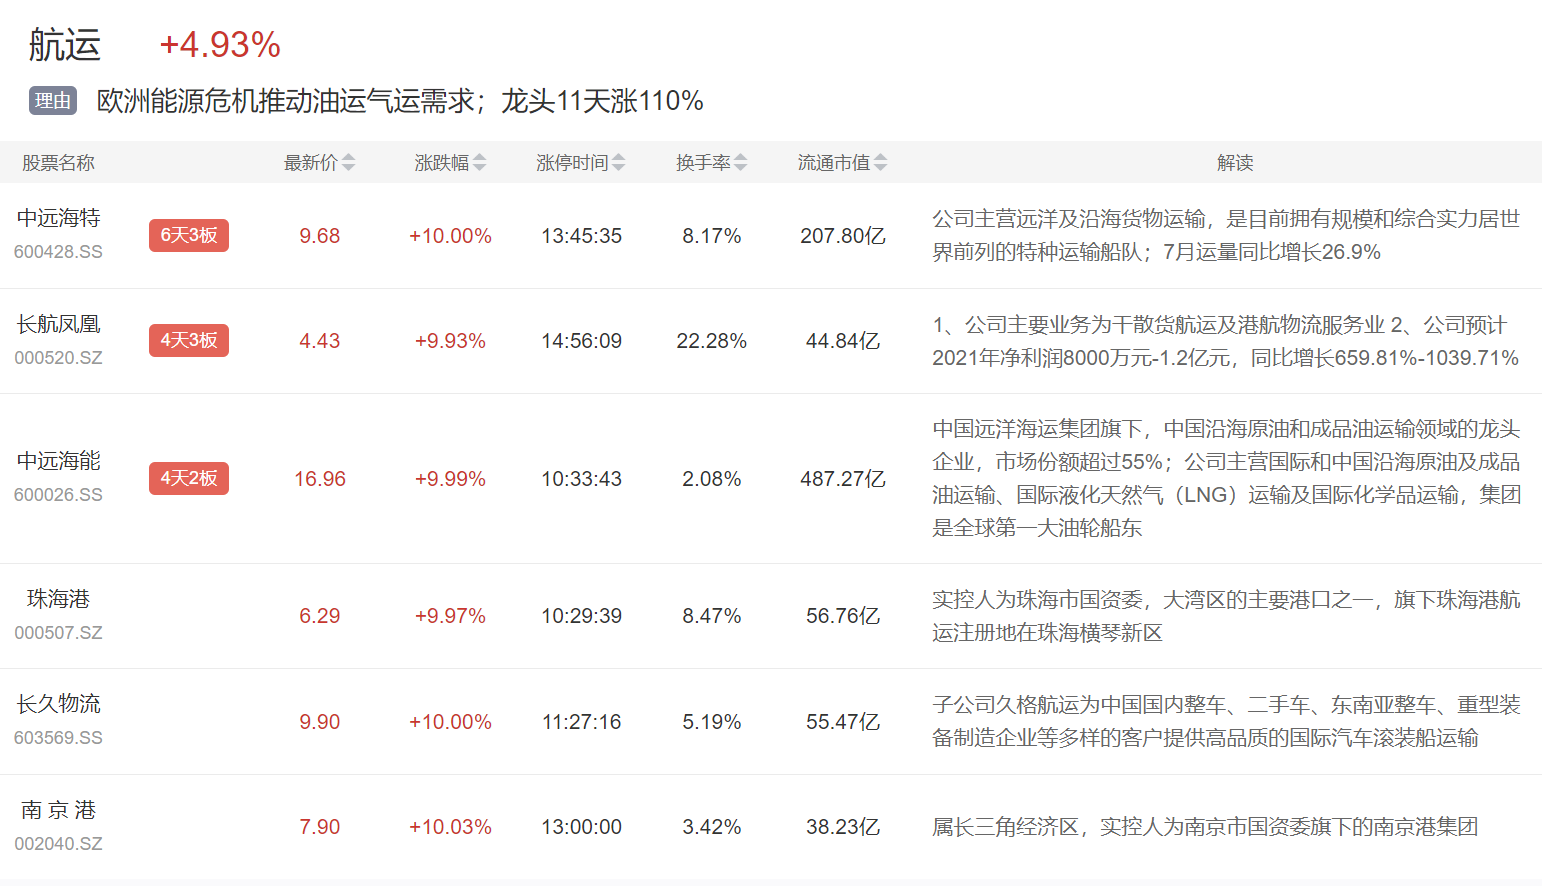Click limit-up time 10:33:43

tap(582, 479)
